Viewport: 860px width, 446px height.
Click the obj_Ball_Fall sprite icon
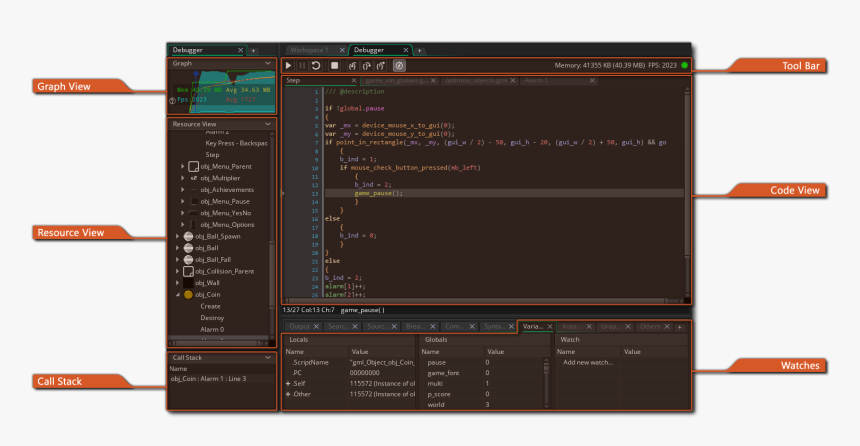tap(189, 259)
